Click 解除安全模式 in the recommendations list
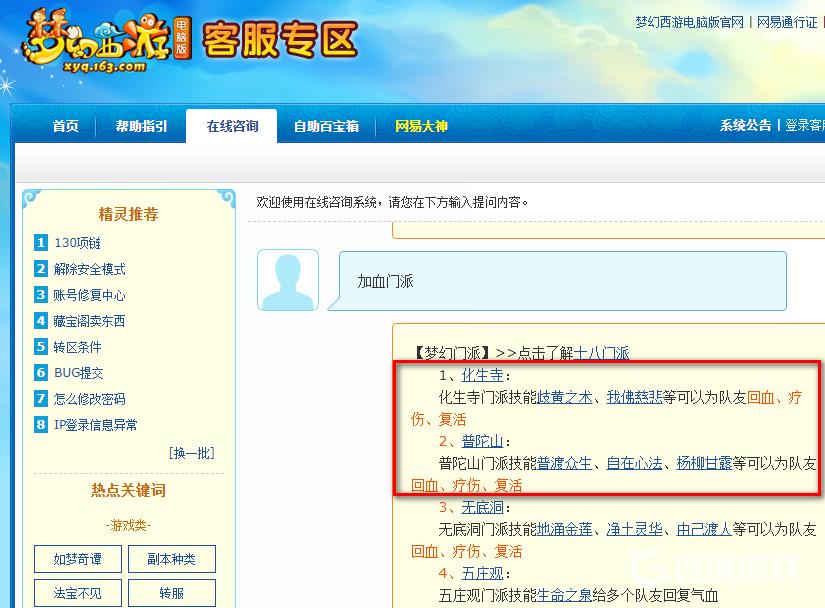 point(90,269)
